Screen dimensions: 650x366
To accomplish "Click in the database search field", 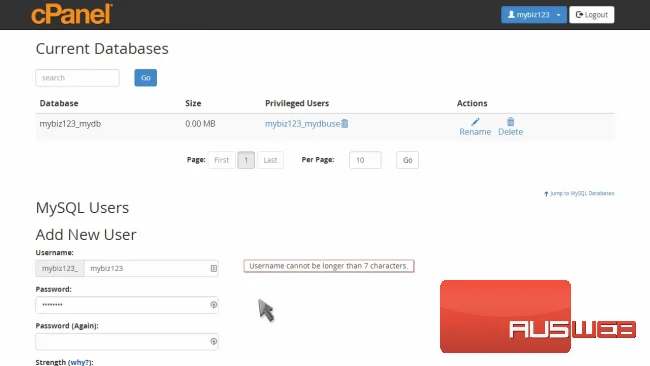I will [x=78, y=78].
